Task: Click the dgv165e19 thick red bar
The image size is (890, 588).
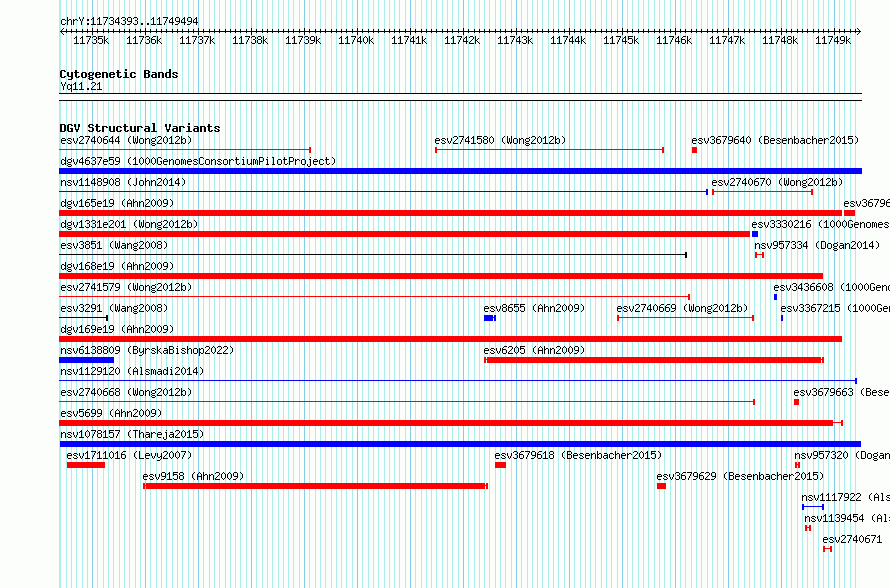Action: 451,213
